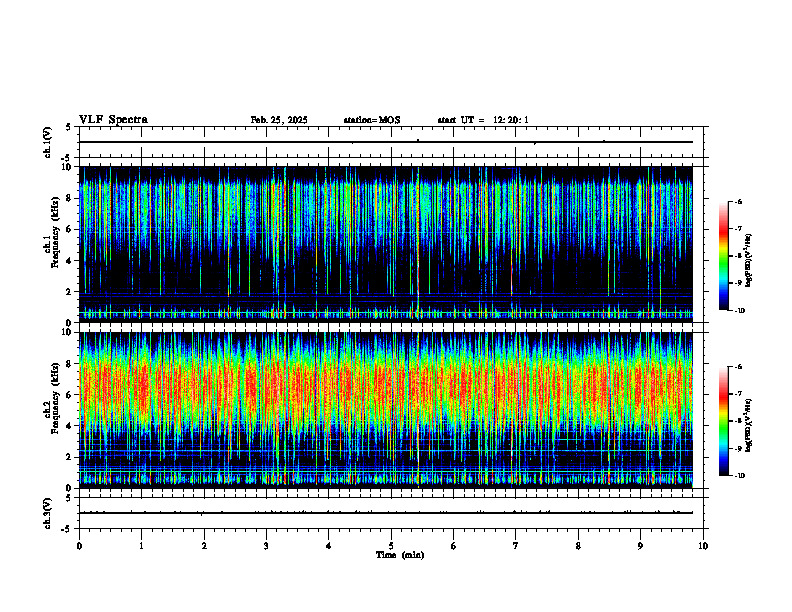Click the ch.1 color bar log(PSD) units label
792x612 pixels.
point(749,261)
